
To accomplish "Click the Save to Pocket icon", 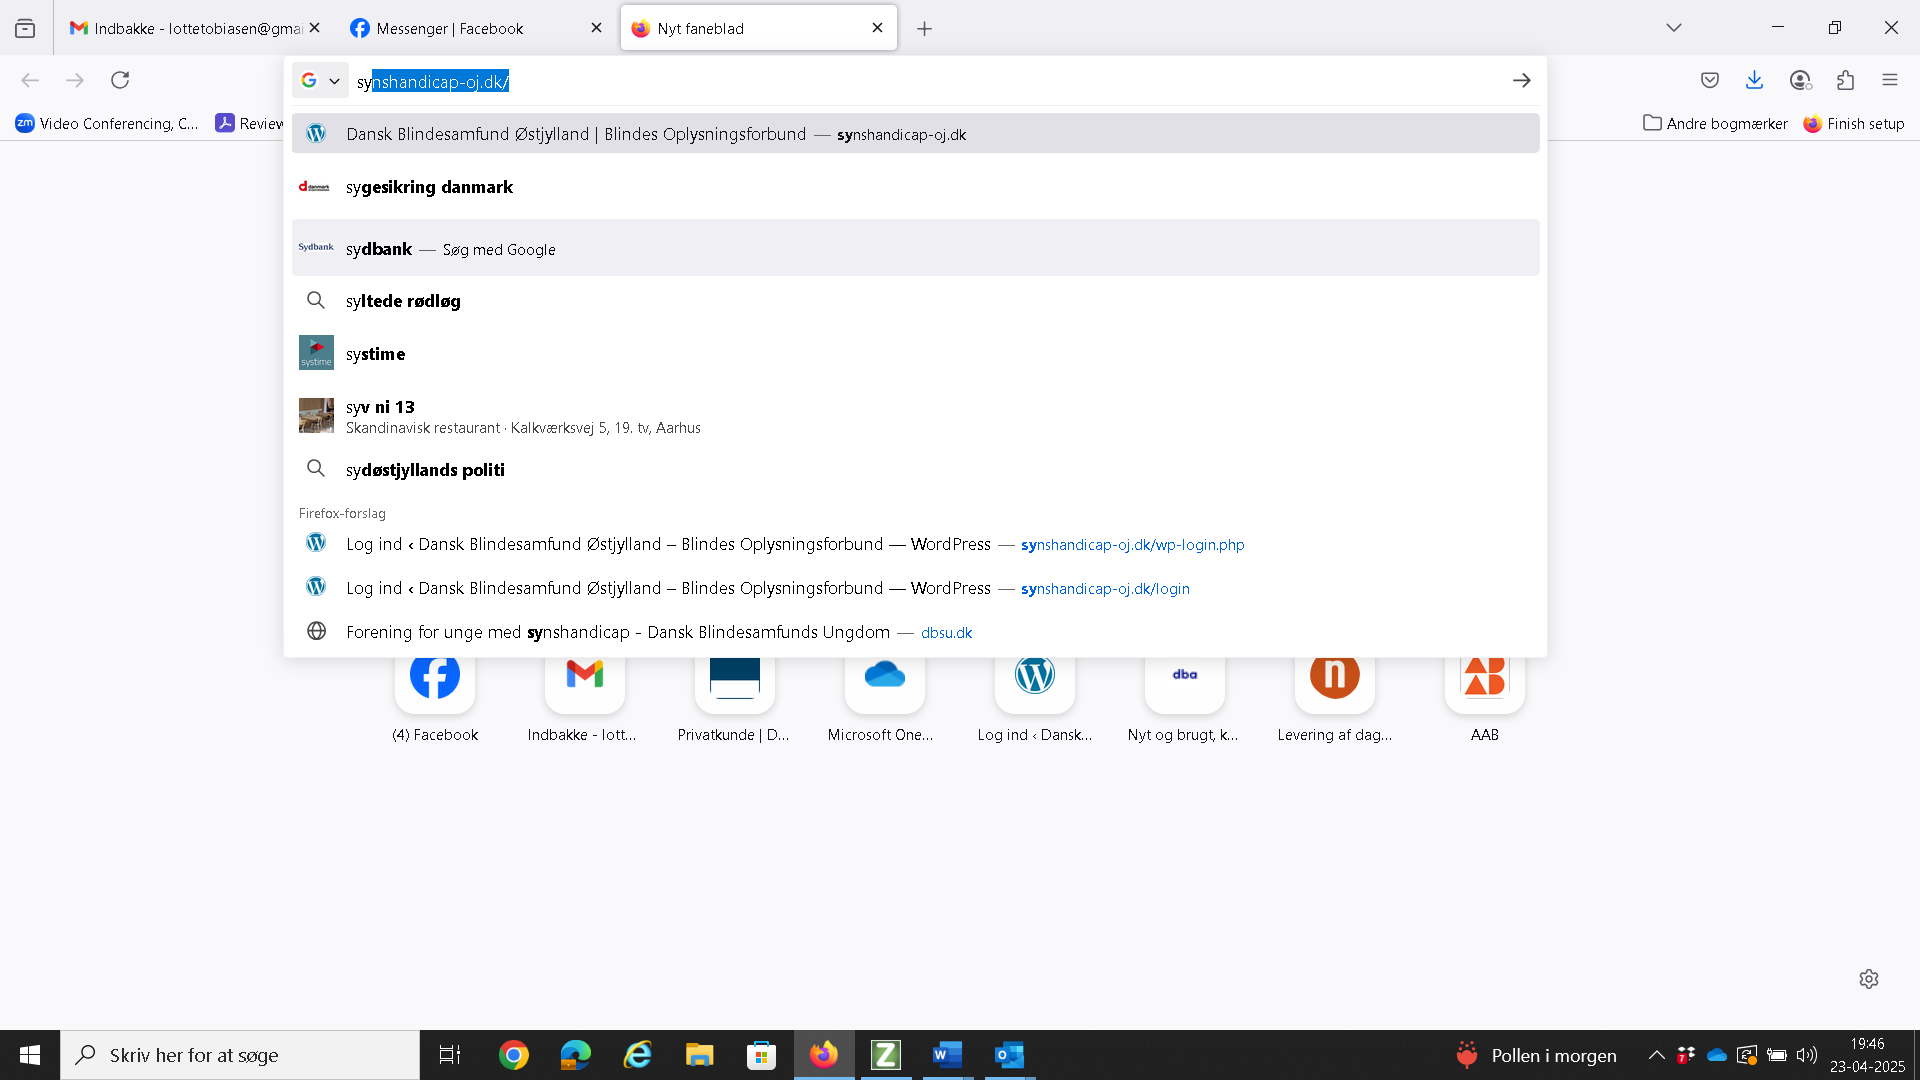I will [1710, 80].
